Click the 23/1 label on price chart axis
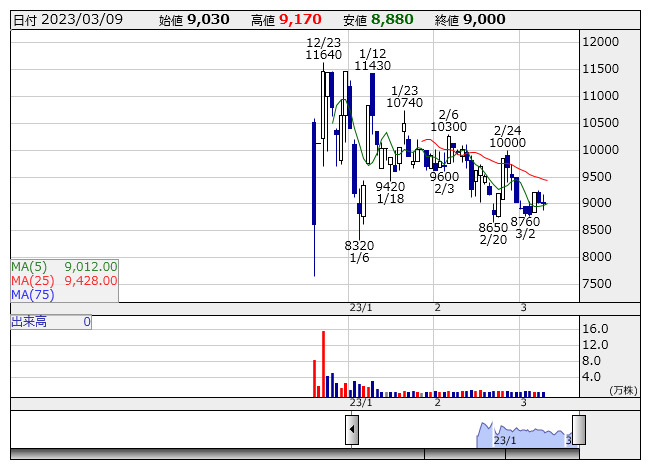This screenshot has width=653, height=470. point(361,308)
